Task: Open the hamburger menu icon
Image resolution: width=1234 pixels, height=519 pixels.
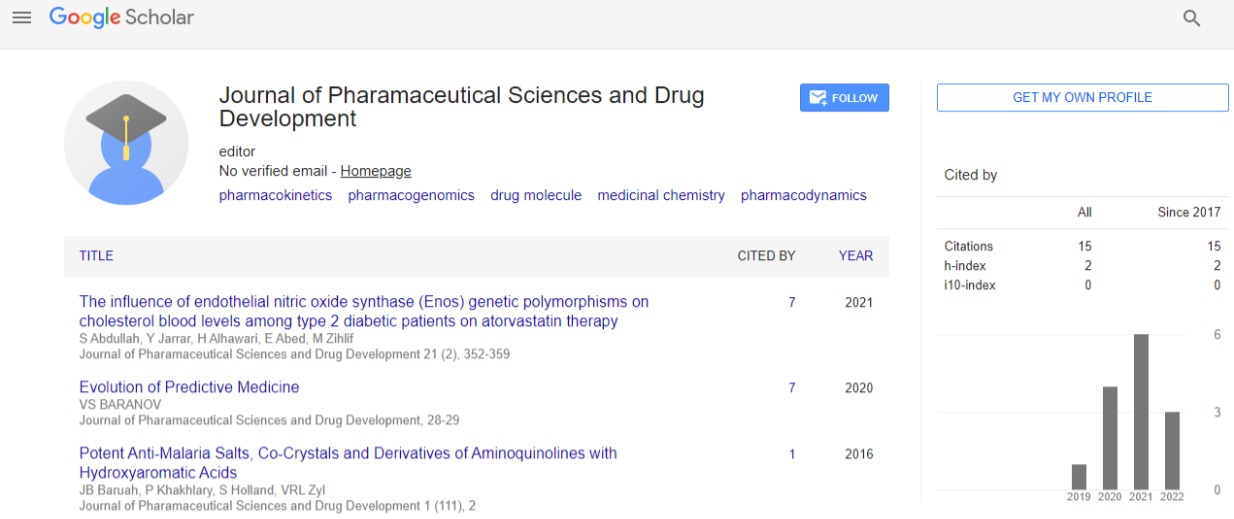Action: (x=21, y=18)
